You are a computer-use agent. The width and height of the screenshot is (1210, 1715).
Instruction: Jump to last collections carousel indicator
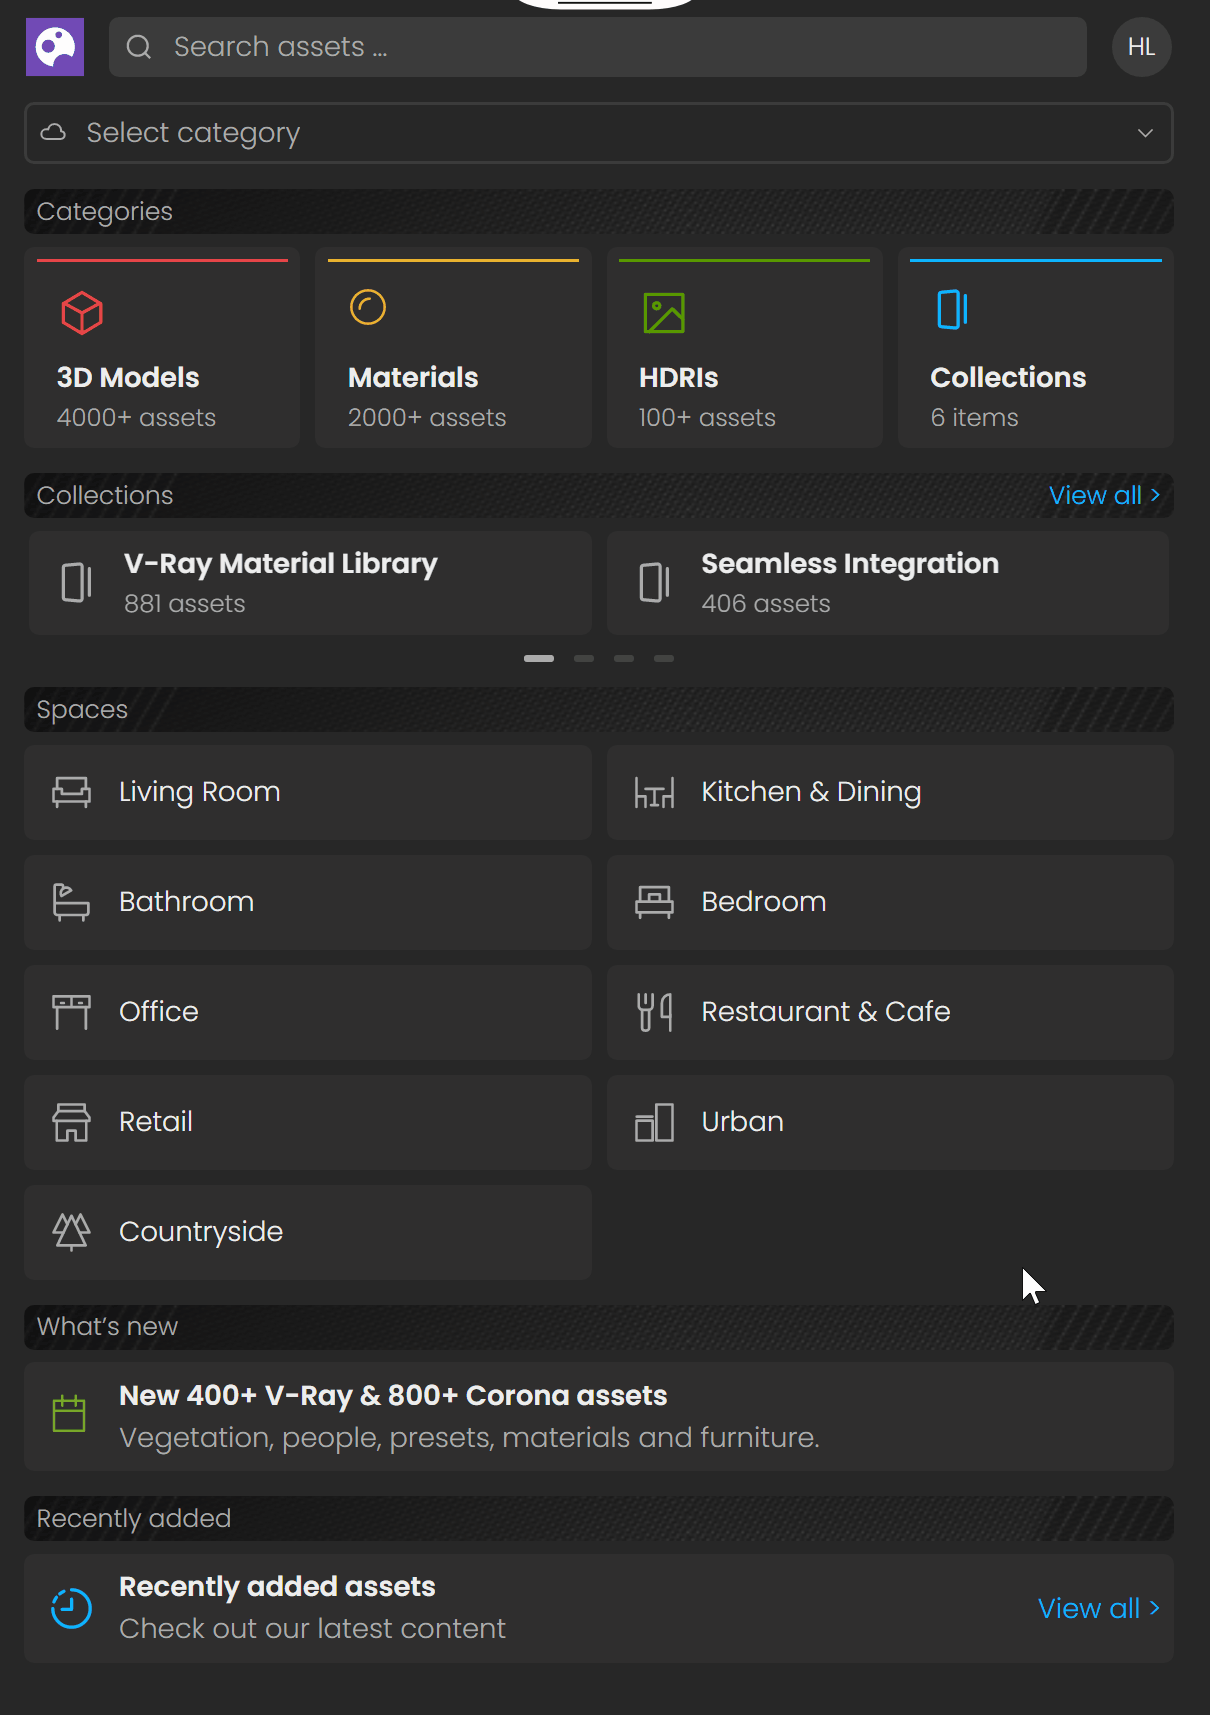click(664, 658)
